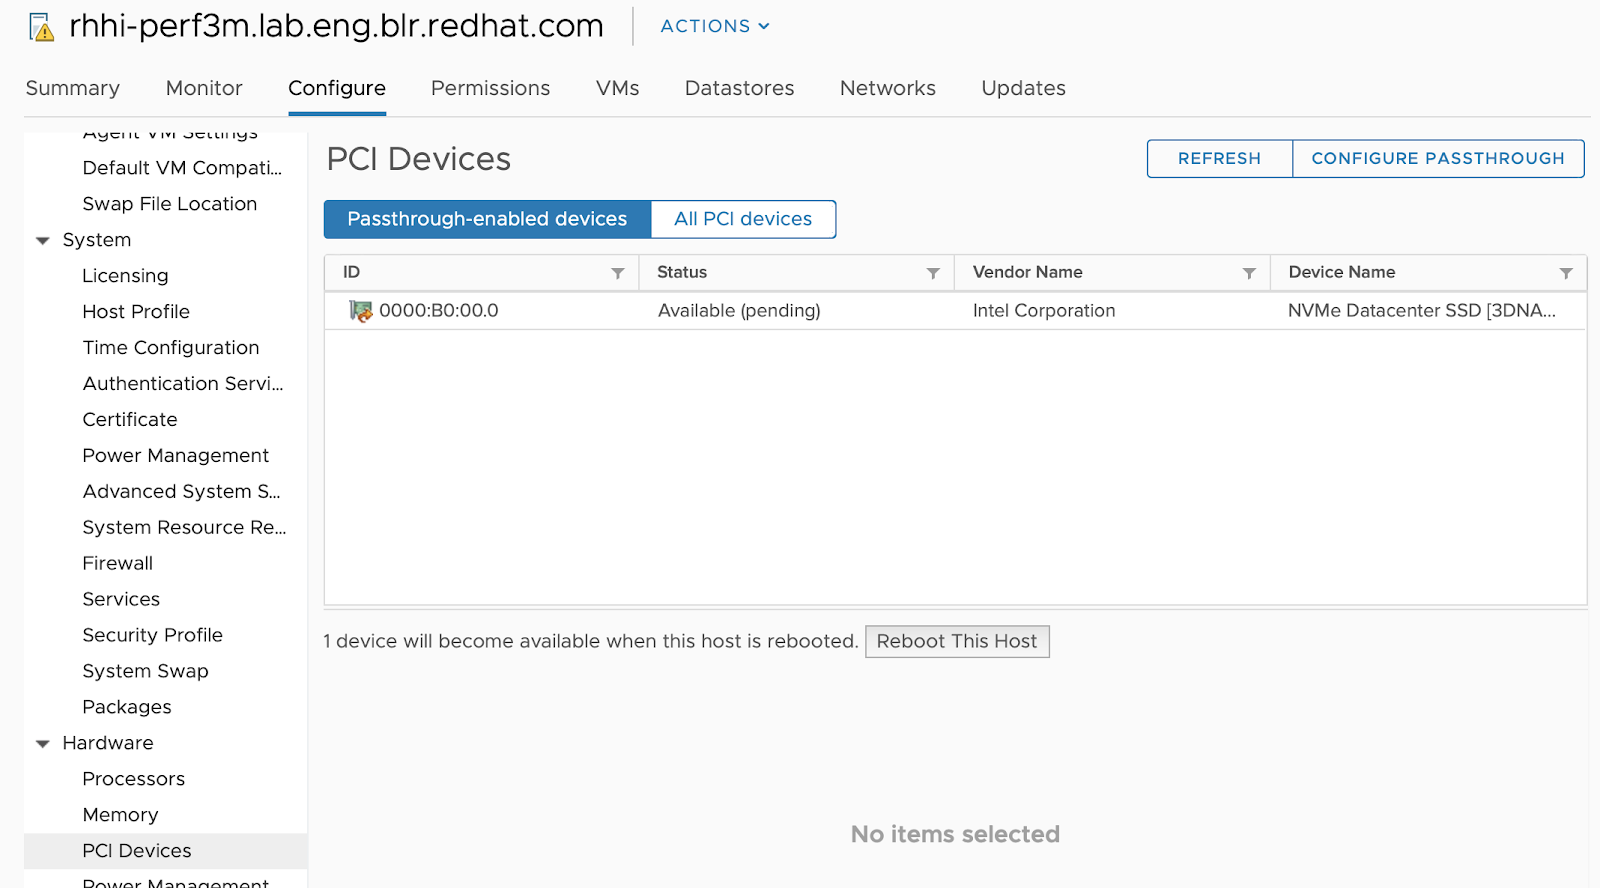Open Security Profile settings

153,636
